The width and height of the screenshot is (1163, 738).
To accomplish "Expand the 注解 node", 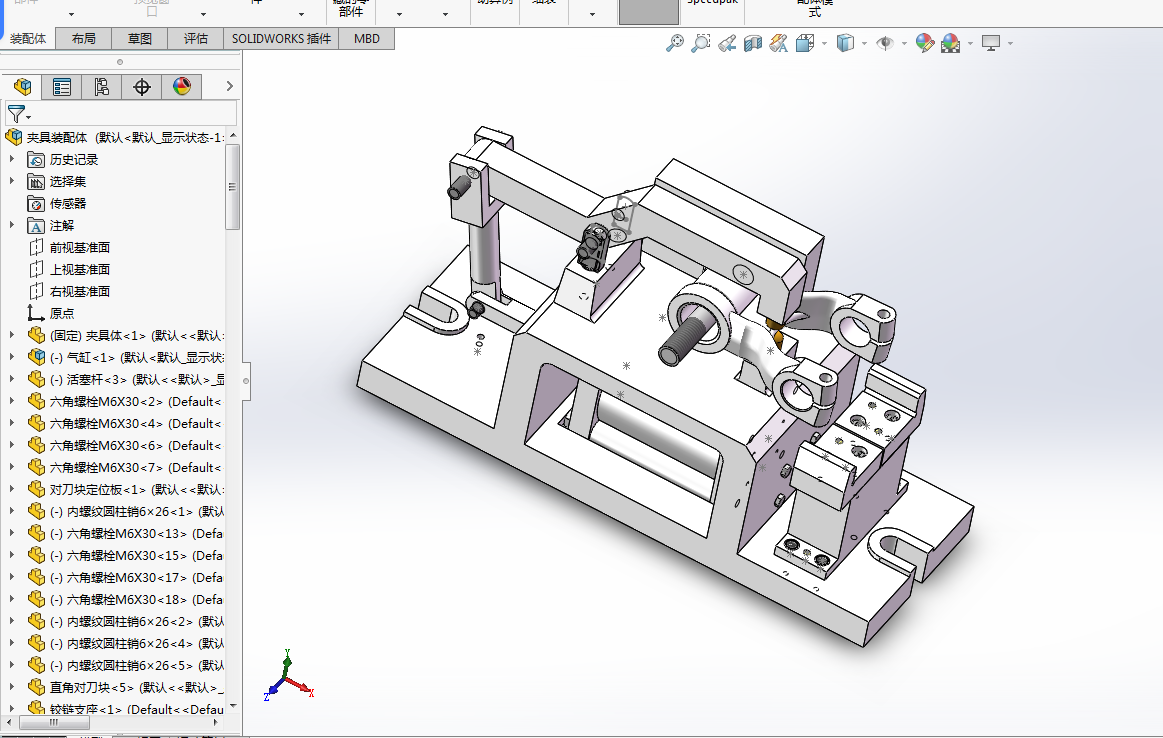I will (11, 225).
